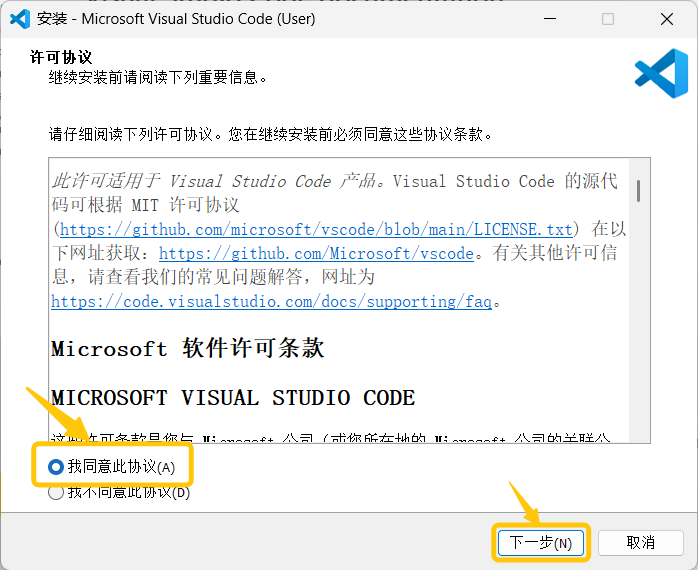The image size is (698, 570).
Task: Follow the github.com/Microsoft/vscode link
Action: (316, 254)
